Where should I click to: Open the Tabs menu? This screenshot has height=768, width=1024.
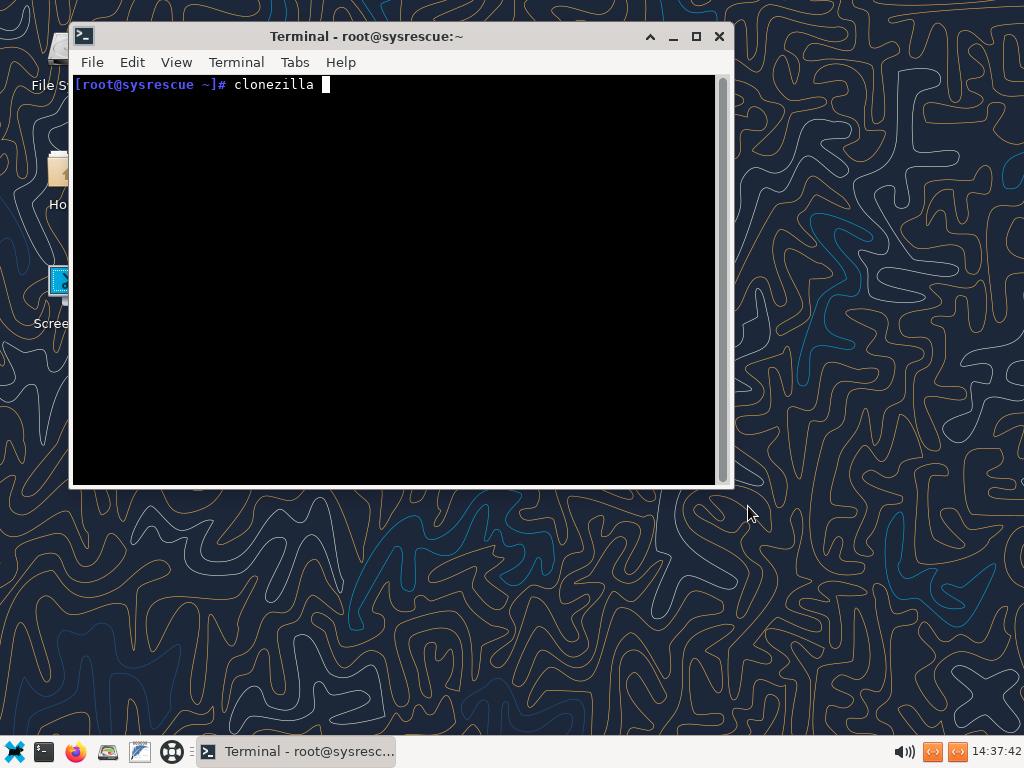(x=295, y=62)
